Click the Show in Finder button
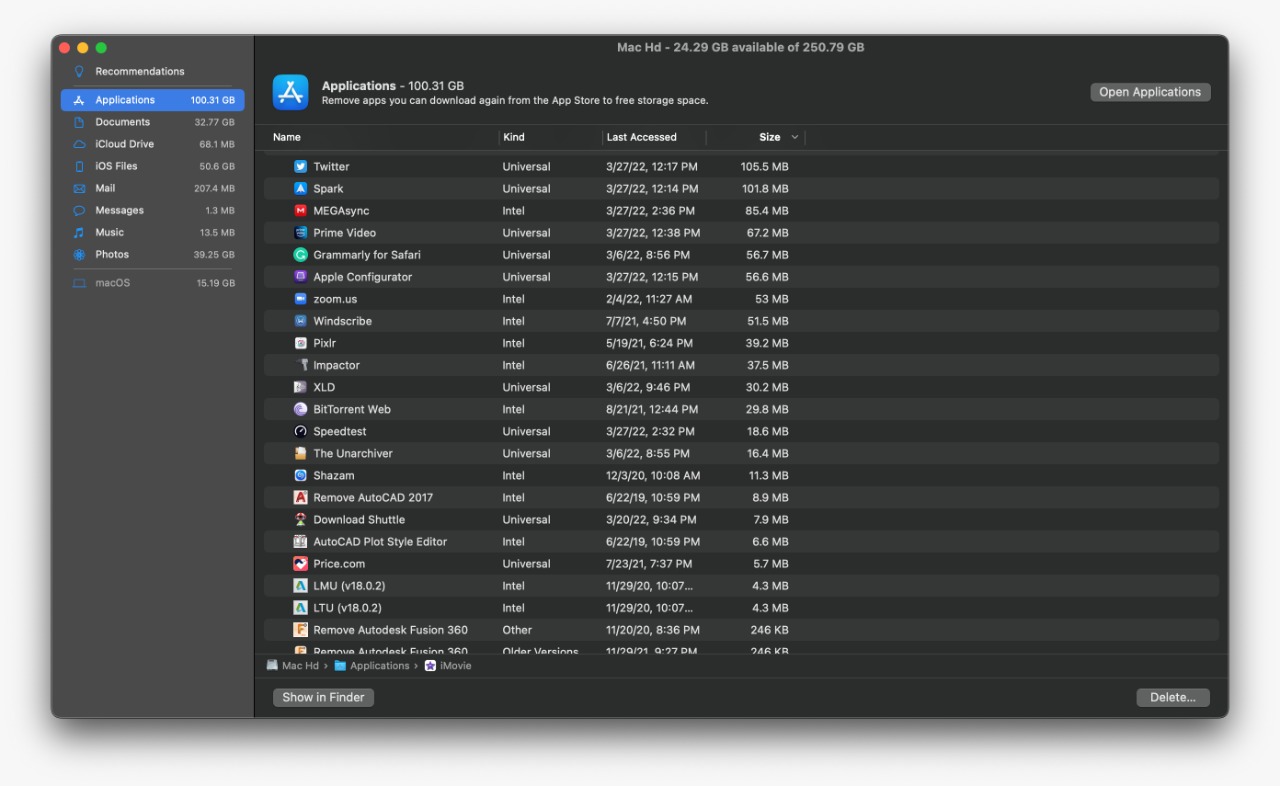1280x786 pixels. click(x=323, y=697)
